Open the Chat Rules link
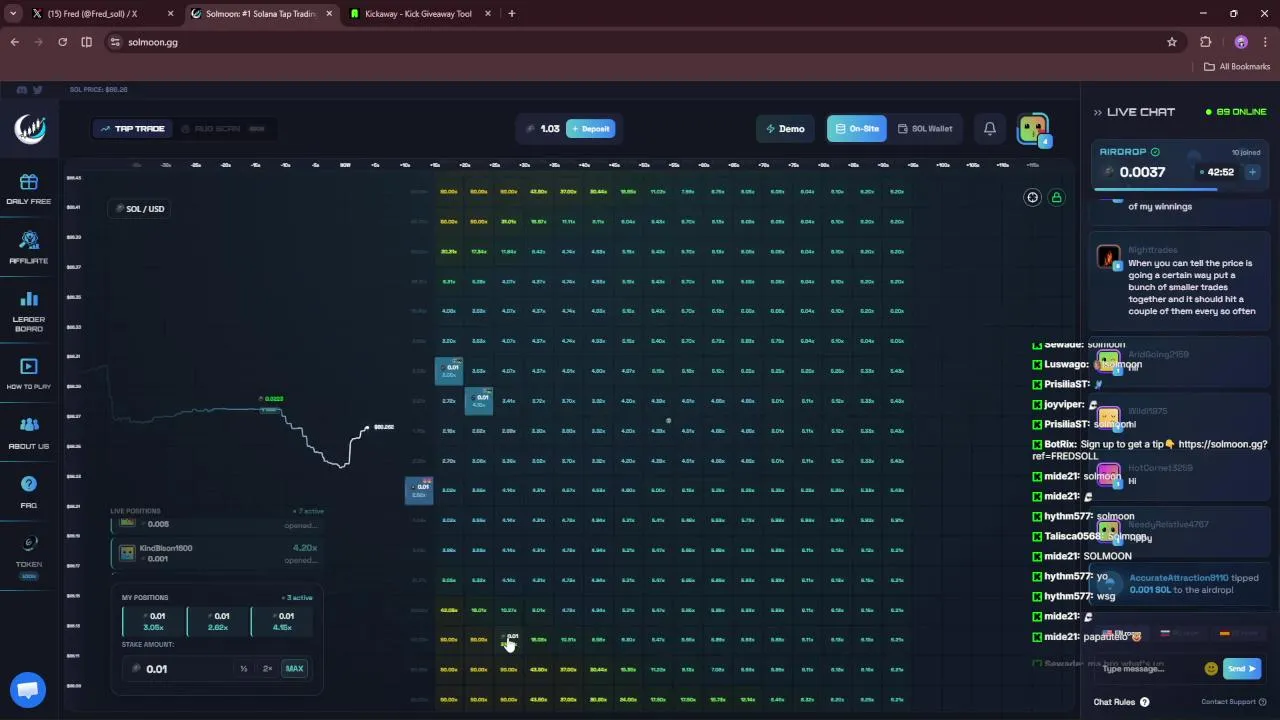The height and width of the screenshot is (720, 1280). 1114,702
